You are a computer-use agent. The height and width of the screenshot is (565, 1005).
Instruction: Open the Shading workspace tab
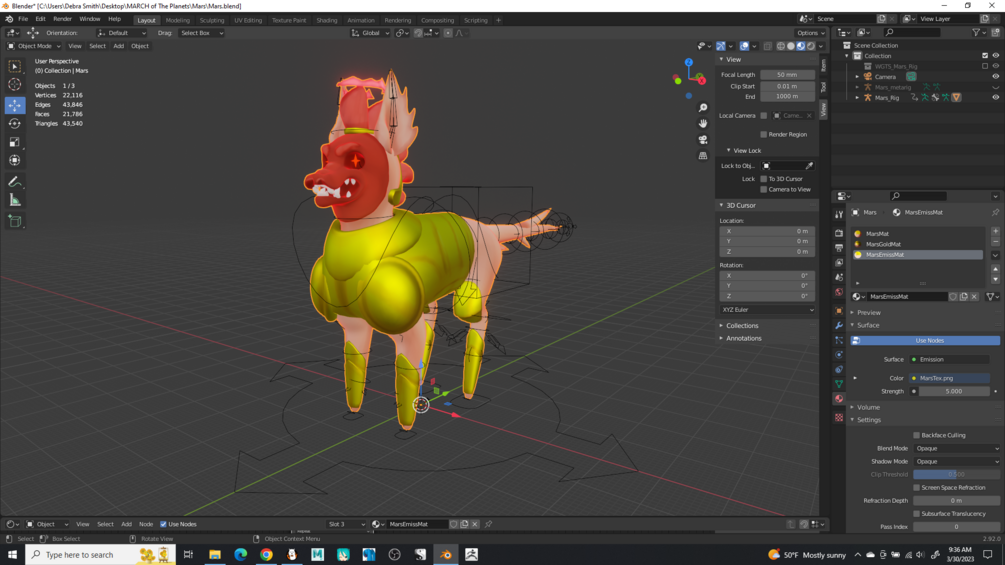pyautogui.click(x=326, y=20)
